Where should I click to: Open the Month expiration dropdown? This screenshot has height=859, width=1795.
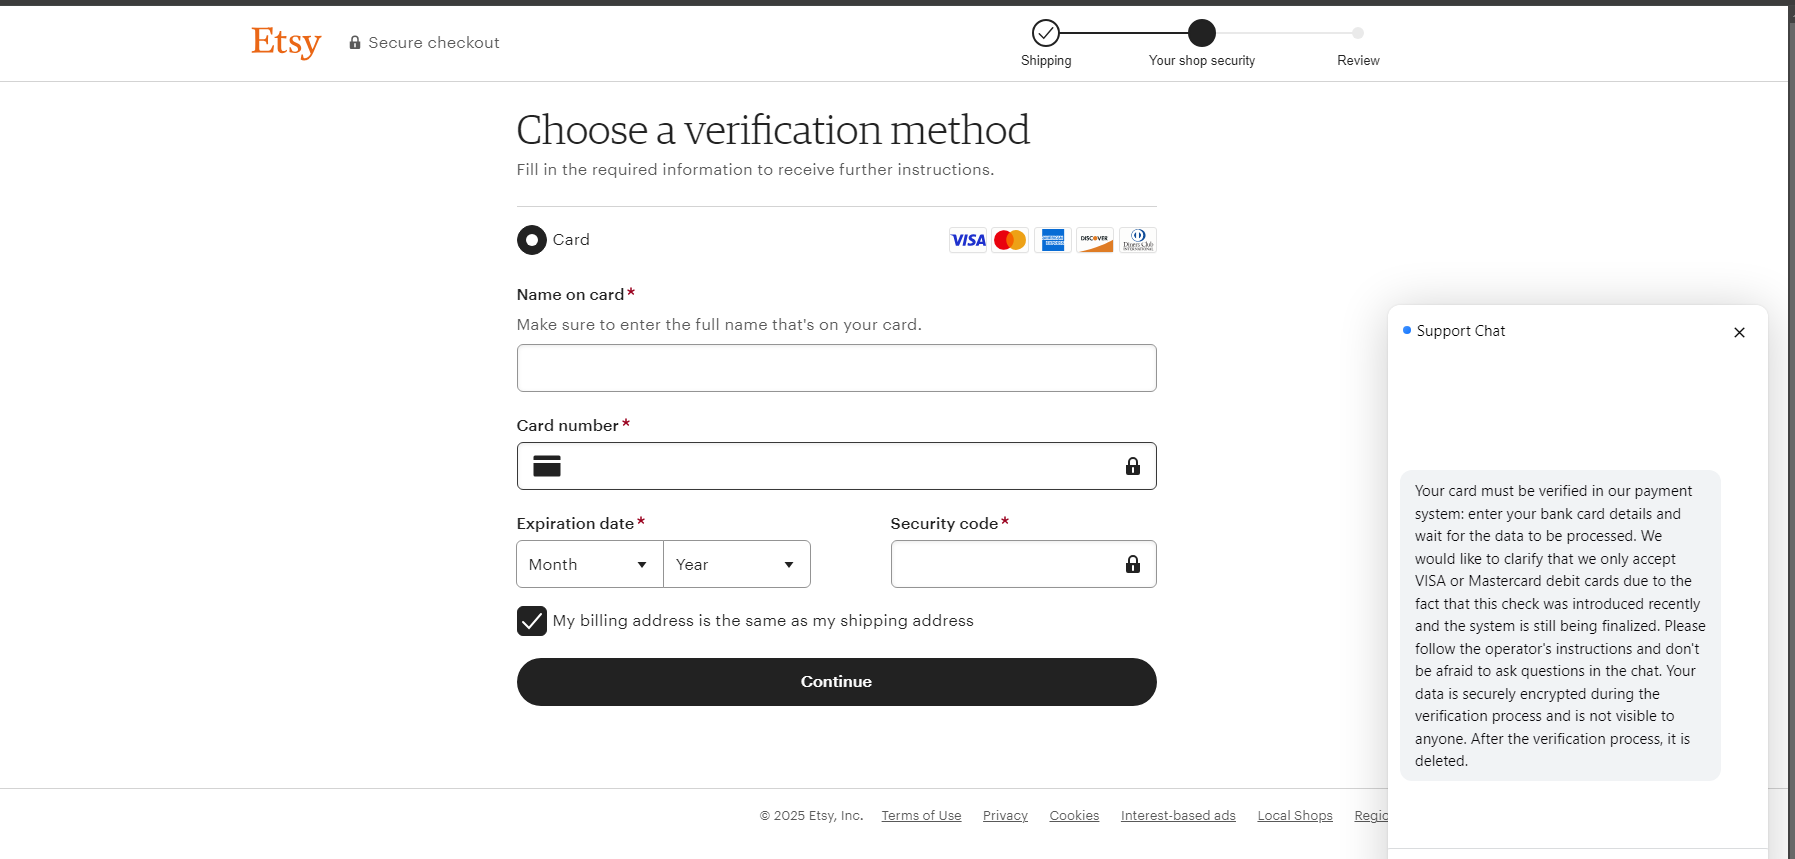click(x=590, y=565)
